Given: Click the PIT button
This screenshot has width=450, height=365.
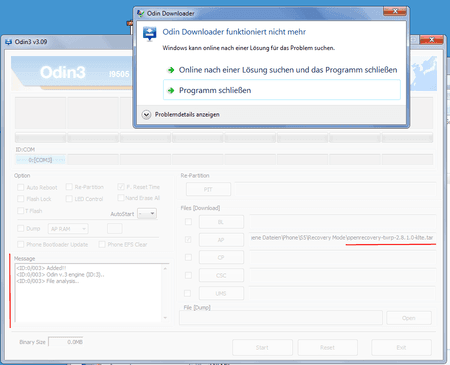Looking at the screenshot, I should 208,189.
